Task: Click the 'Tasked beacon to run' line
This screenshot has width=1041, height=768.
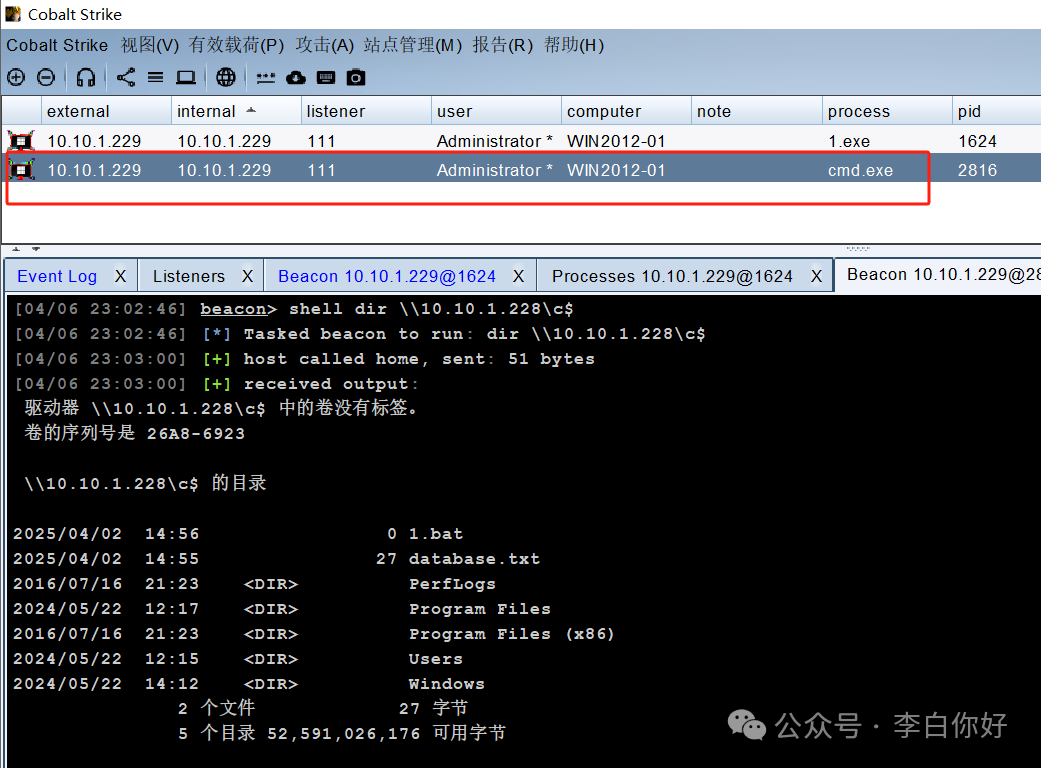Action: pyautogui.click(x=360, y=334)
